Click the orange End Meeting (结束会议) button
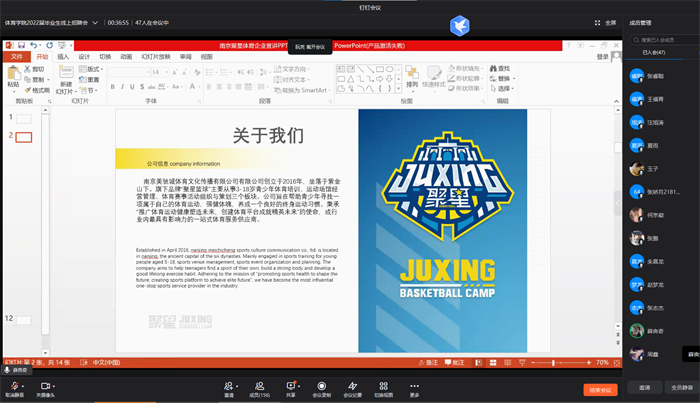This screenshot has width=700, height=403. click(x=600, y=390)
